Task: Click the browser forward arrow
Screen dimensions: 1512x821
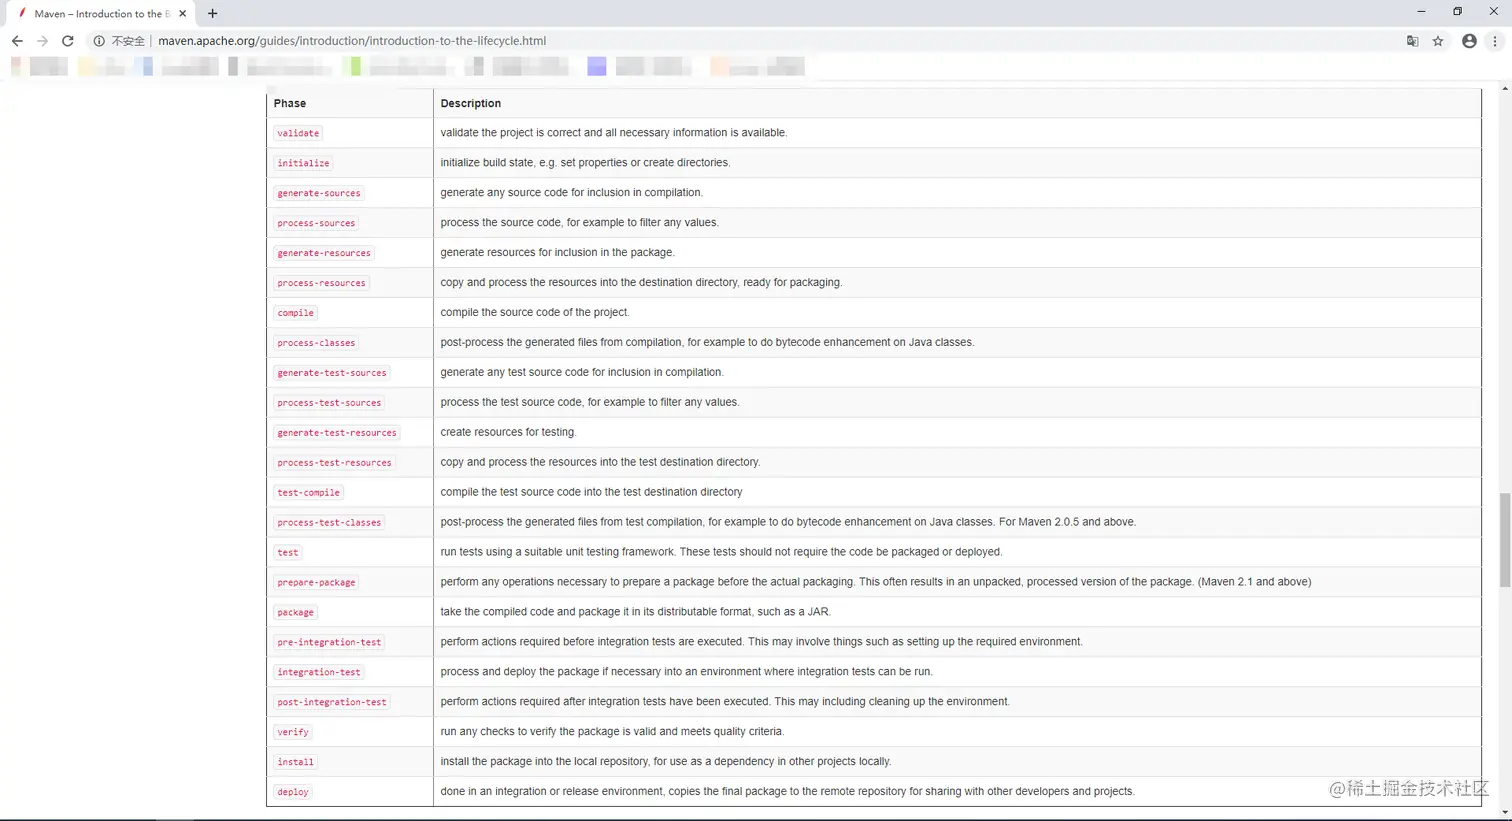Action: tap(42, 41)
